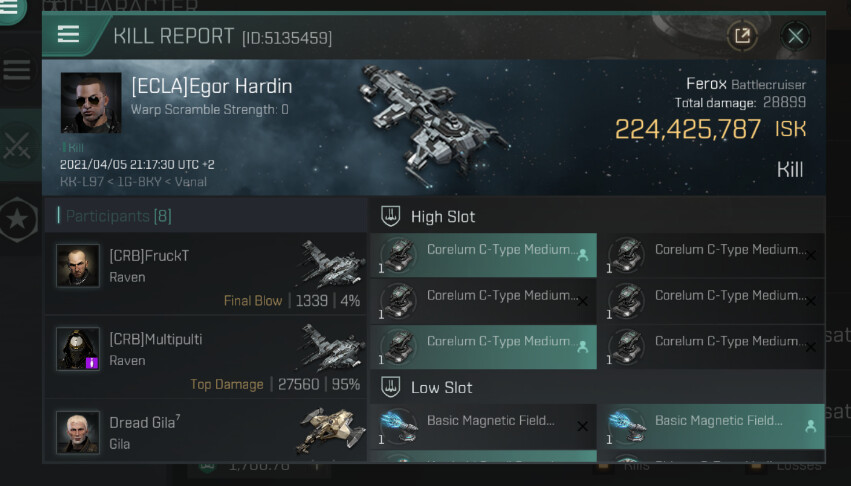This screenshot has width=851, height=486.
Task: Open the left sidebar menu lines icon
Action: click(x=16, y=70)
